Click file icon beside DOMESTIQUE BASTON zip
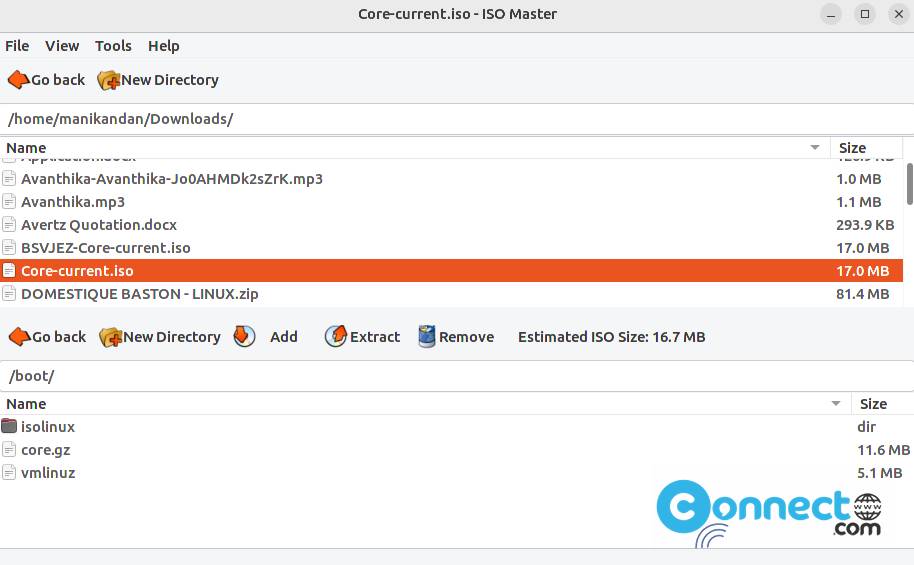The height and width of the screenshot is (565, 914). pos(9,294)
